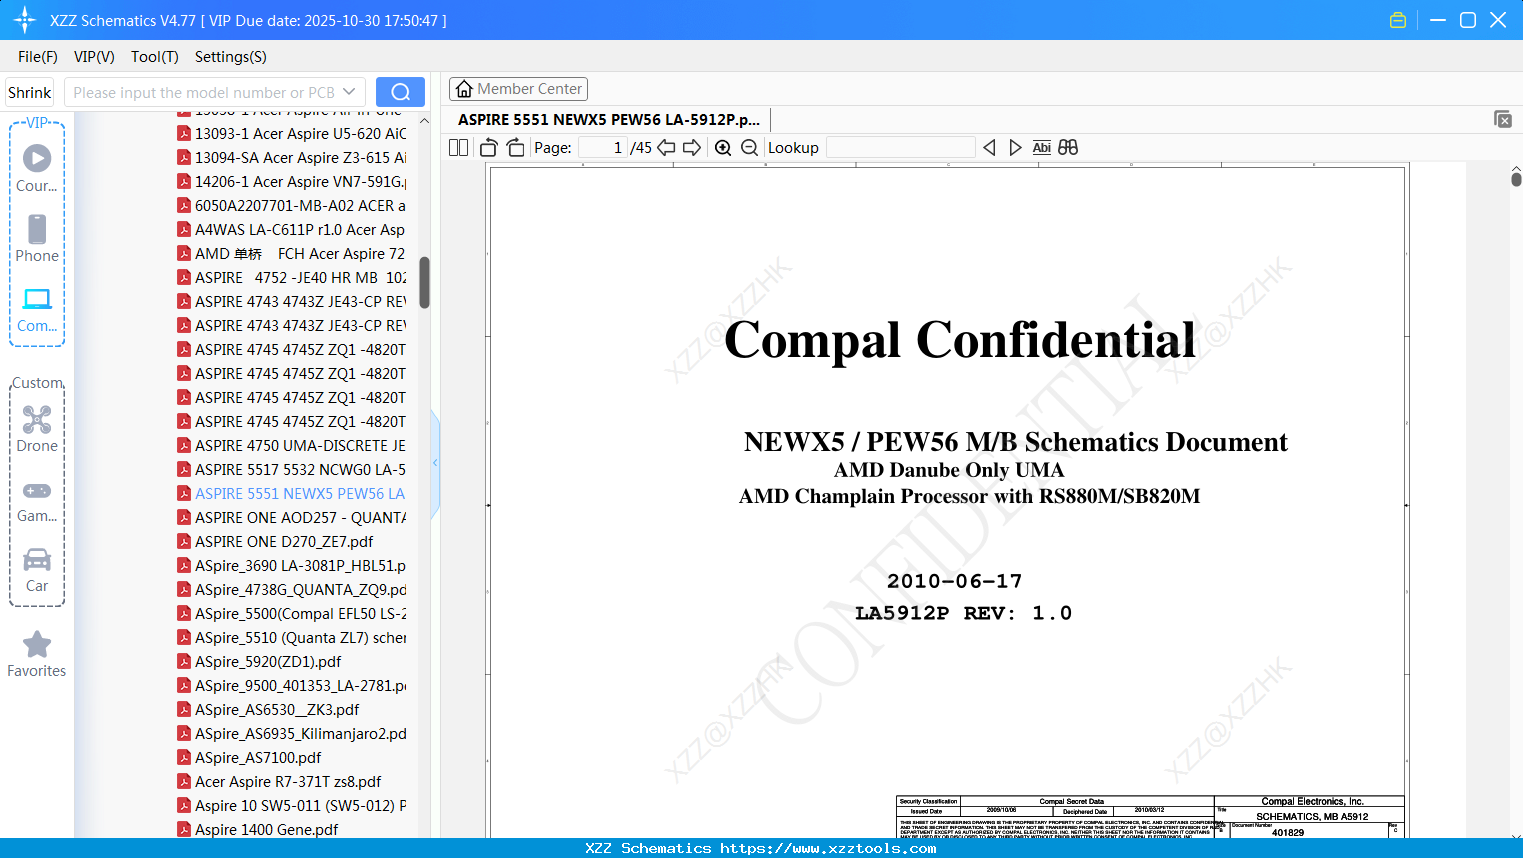Image resolution: width=1523 pixels, height=858 pixels.
Task: Open ASPIRE ONE D270_ZE7.pdf
Action: tap(284, 541)
